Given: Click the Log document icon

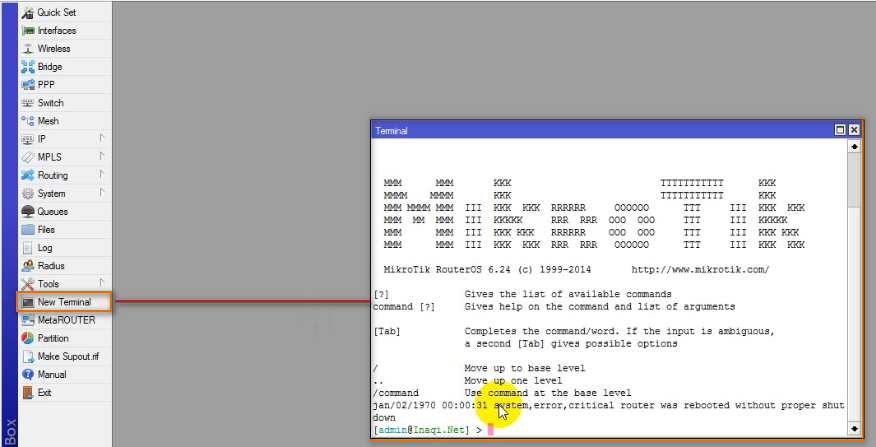Looking at the screenshot, I should (27, 248).
